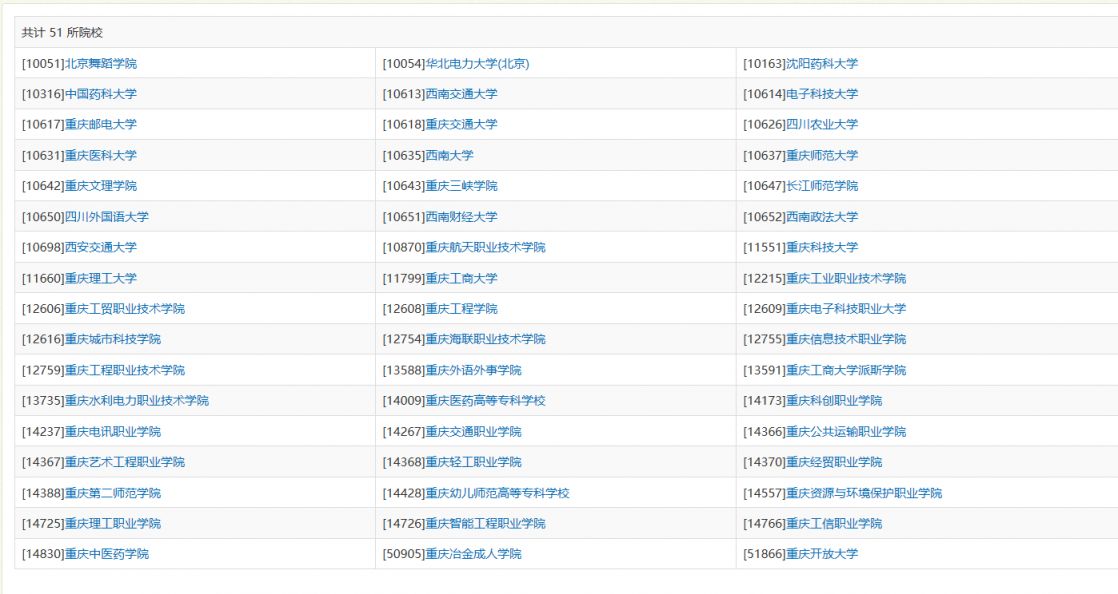The image size is (1118, 594).
Task: Click 重庆开放大学 link
Action: tap(822, 554)
